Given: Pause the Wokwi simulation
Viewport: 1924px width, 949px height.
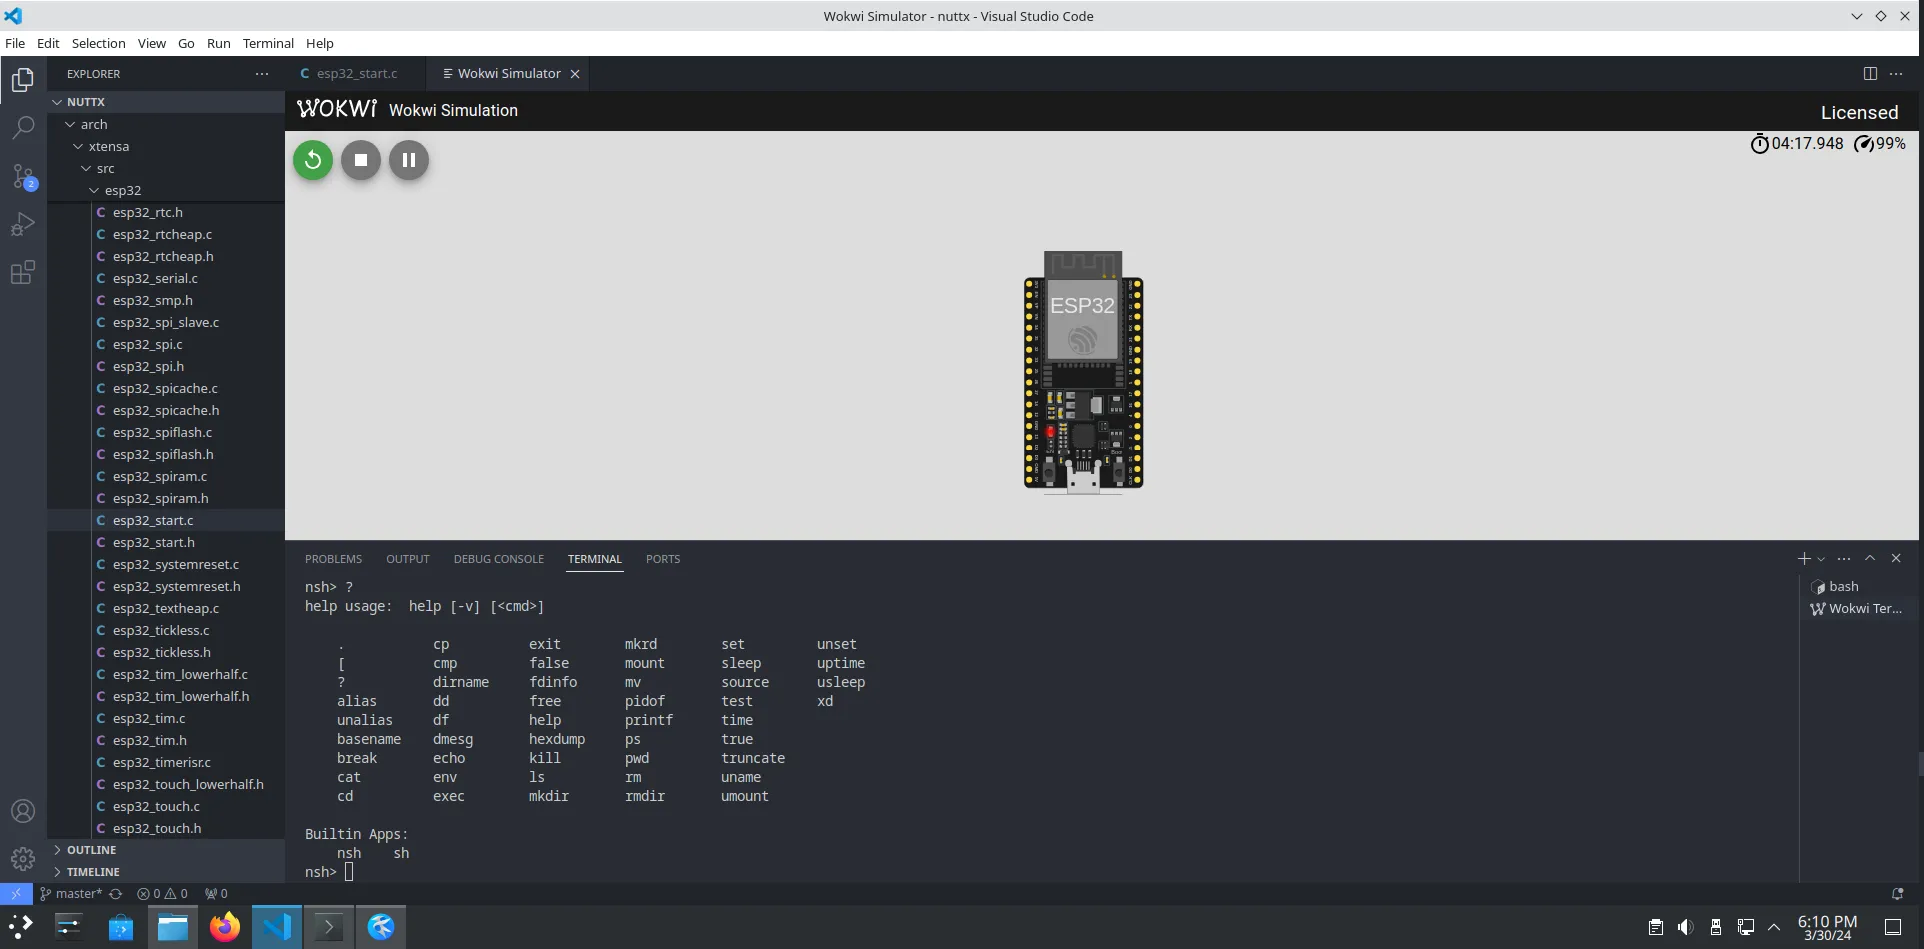Looking at the screenshot, I should pyautogui.click(x=409, y=160).
